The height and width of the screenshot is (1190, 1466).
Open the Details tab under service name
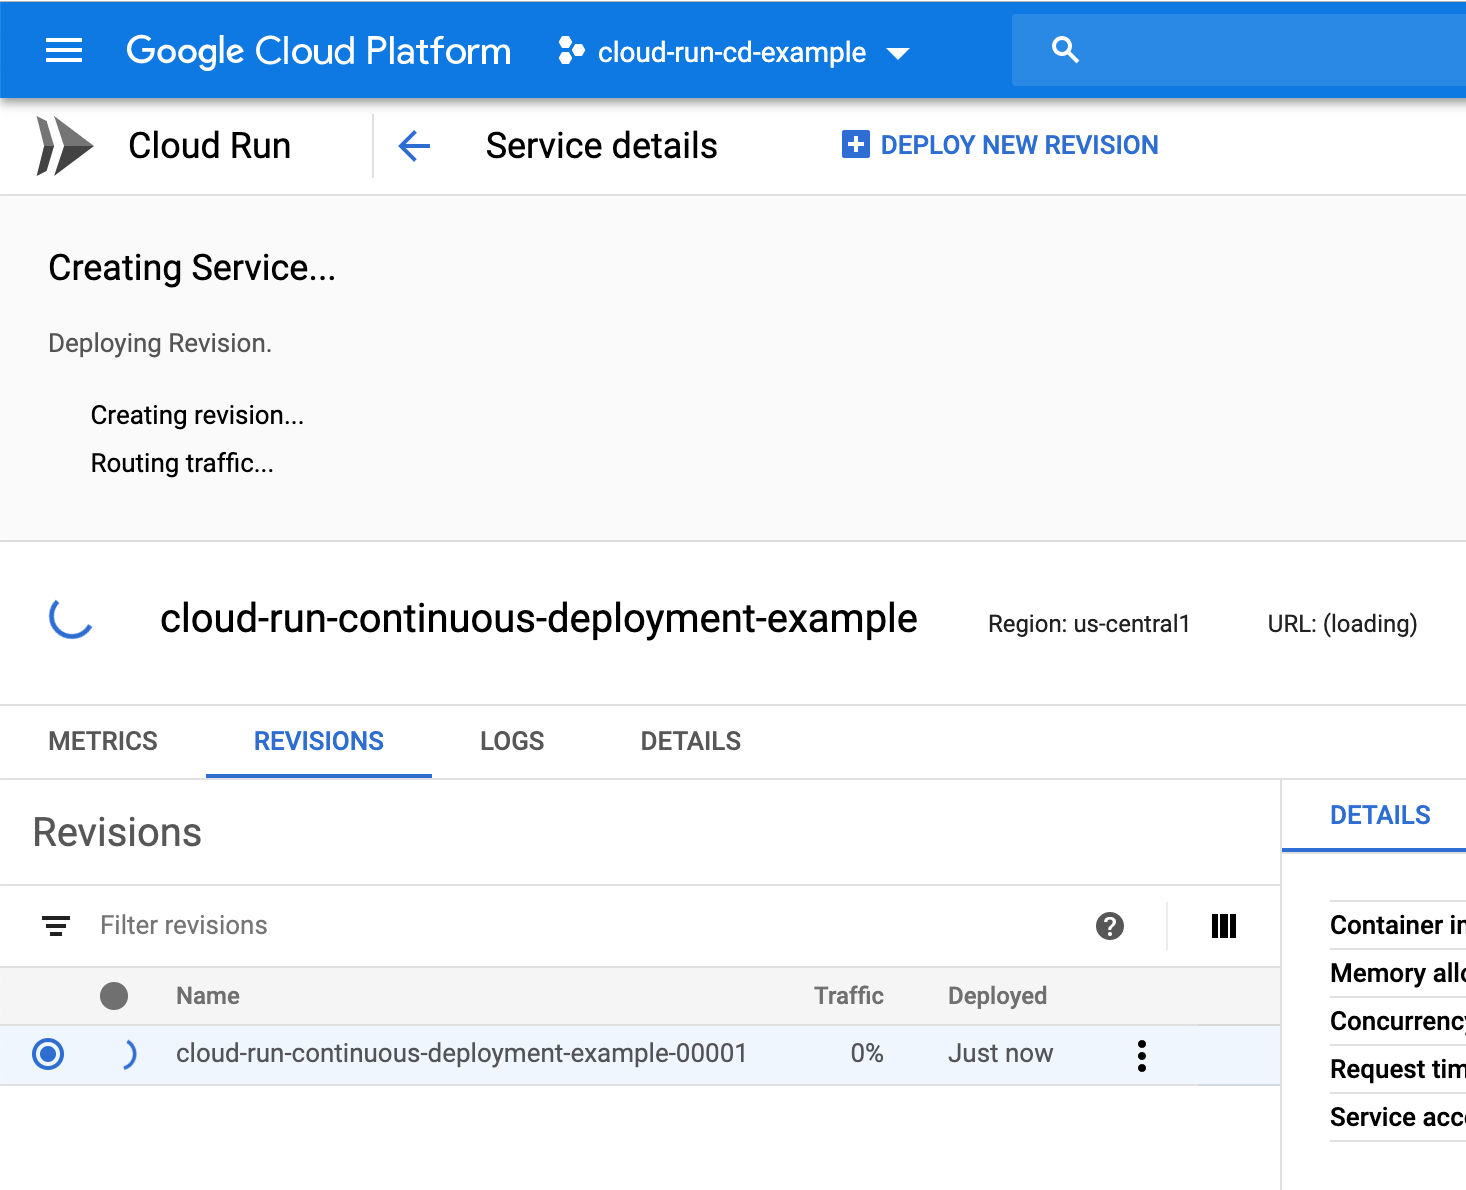(691, 741)
